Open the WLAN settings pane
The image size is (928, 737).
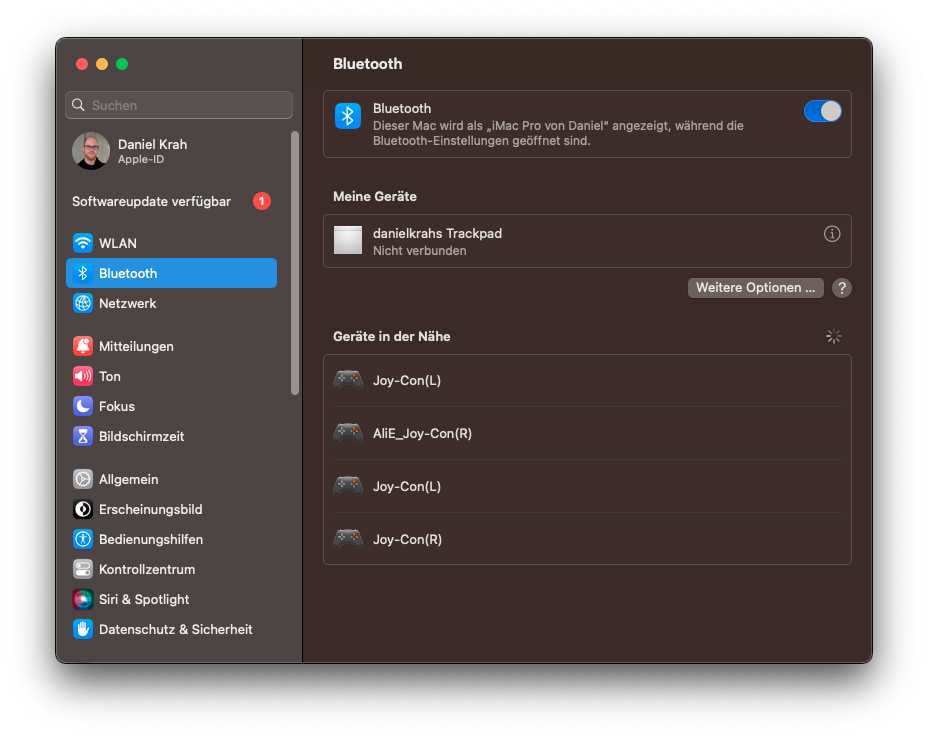coord(171,243)
